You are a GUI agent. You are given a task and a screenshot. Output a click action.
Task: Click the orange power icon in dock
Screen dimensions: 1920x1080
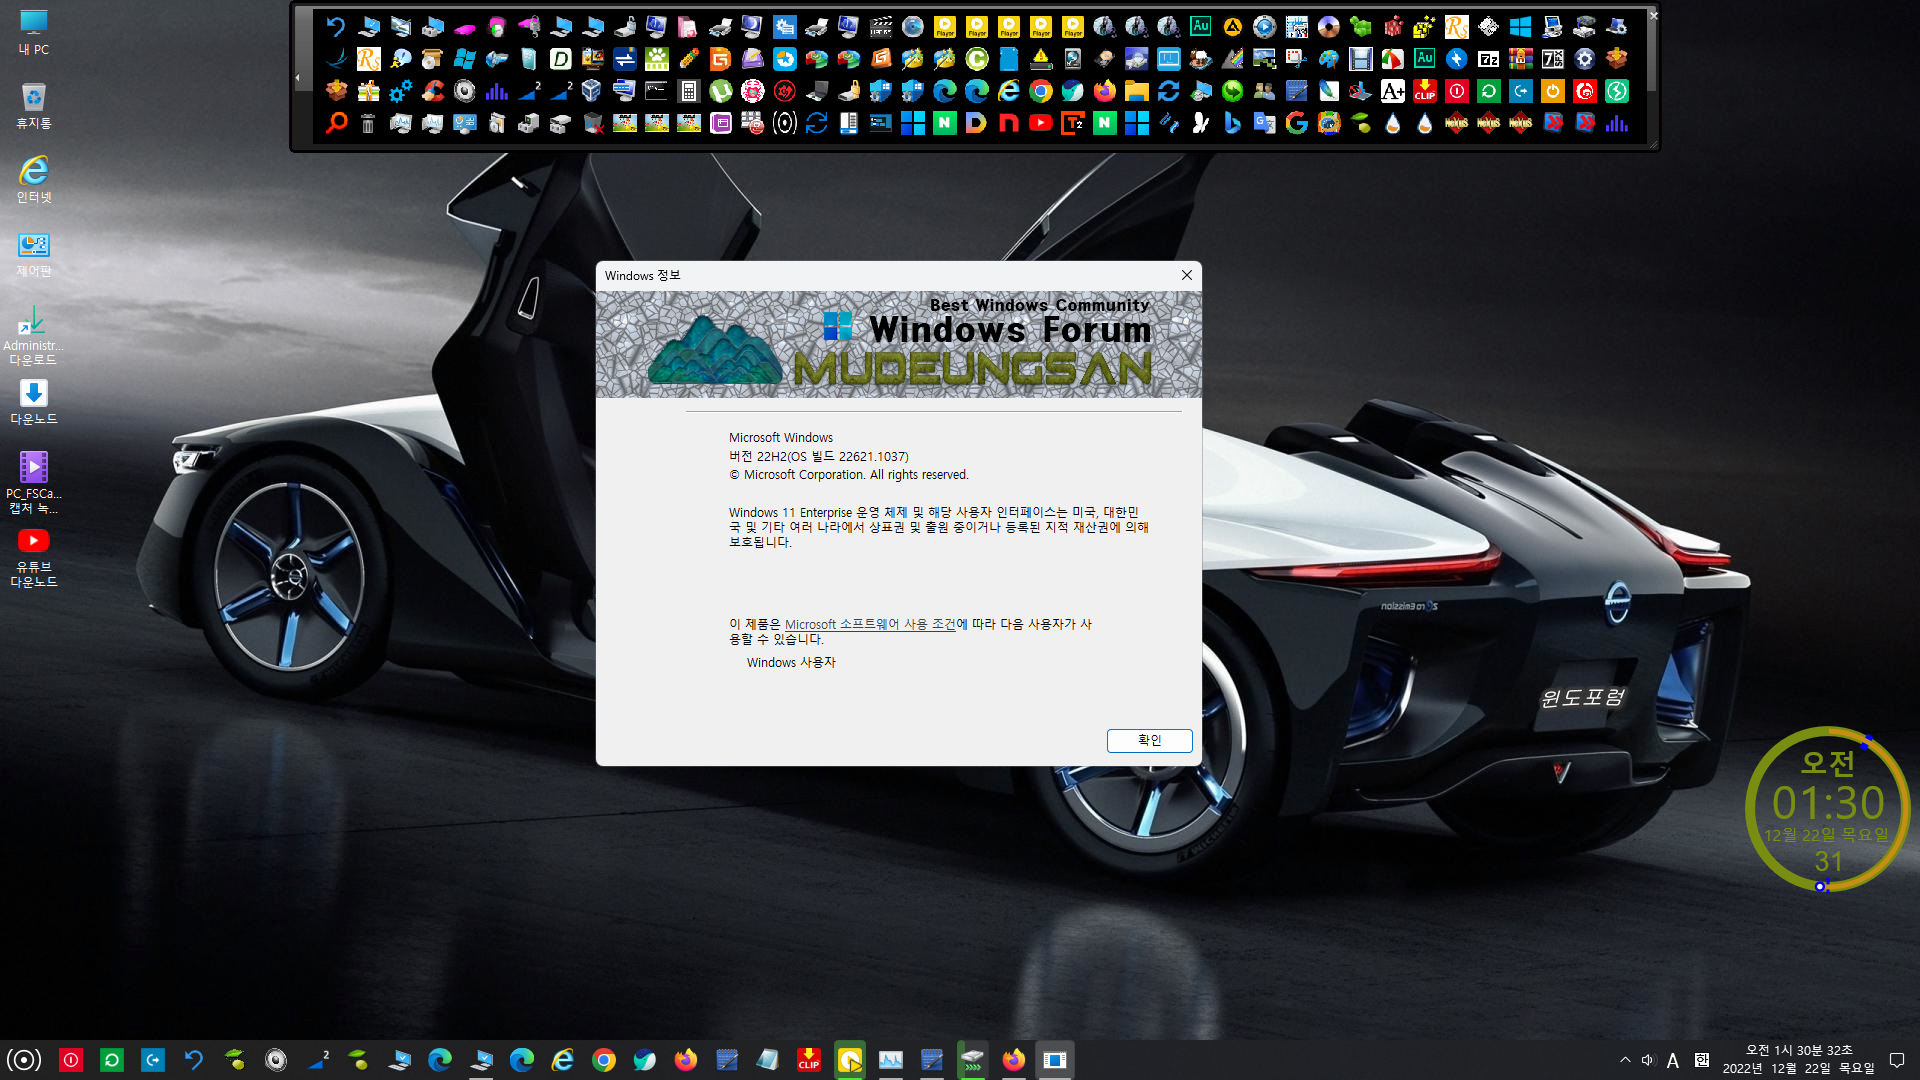[1552, 91]
